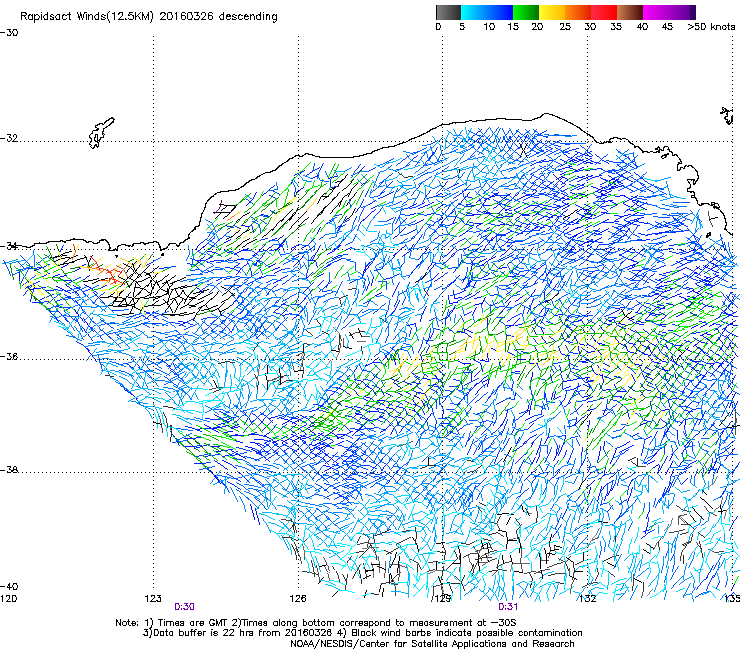Click the cyan 5-10 knots color segment
Viewport: 740px width, 650px height.
(x=474, y=12)
